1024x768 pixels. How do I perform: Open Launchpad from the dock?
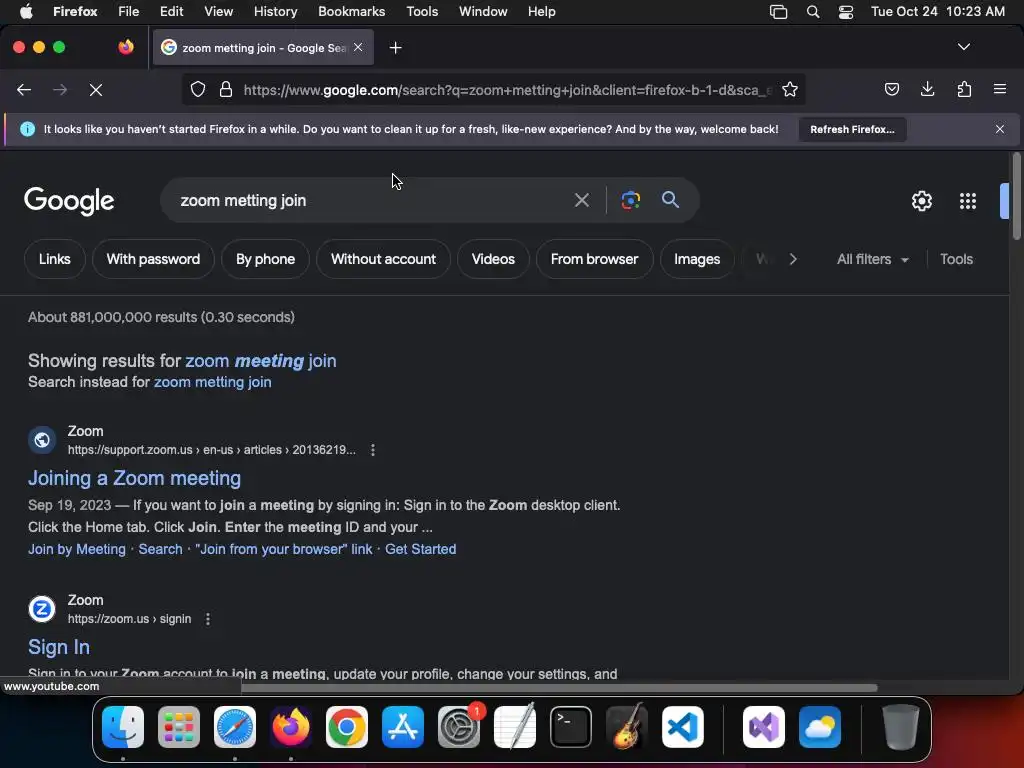coord(179,727)
